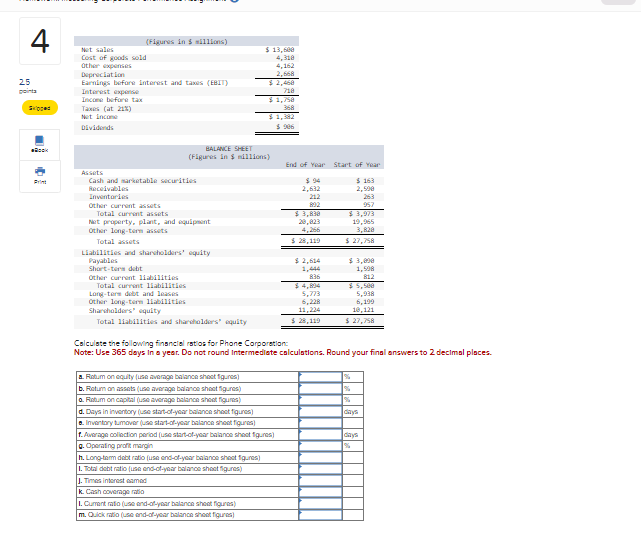The height and width of the screenshot is (540, 641).
Task: Click the Interest expense label
Action: click(x=110, y=92)
